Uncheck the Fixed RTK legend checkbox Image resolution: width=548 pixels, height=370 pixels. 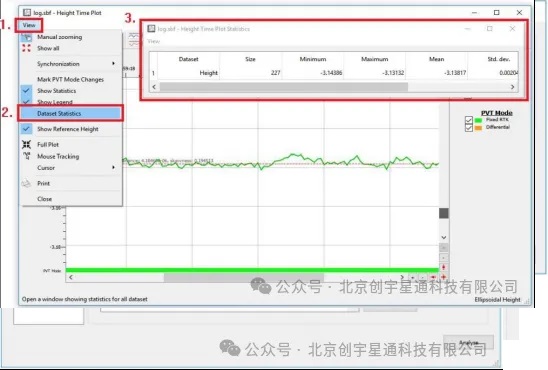coord(469,120)
